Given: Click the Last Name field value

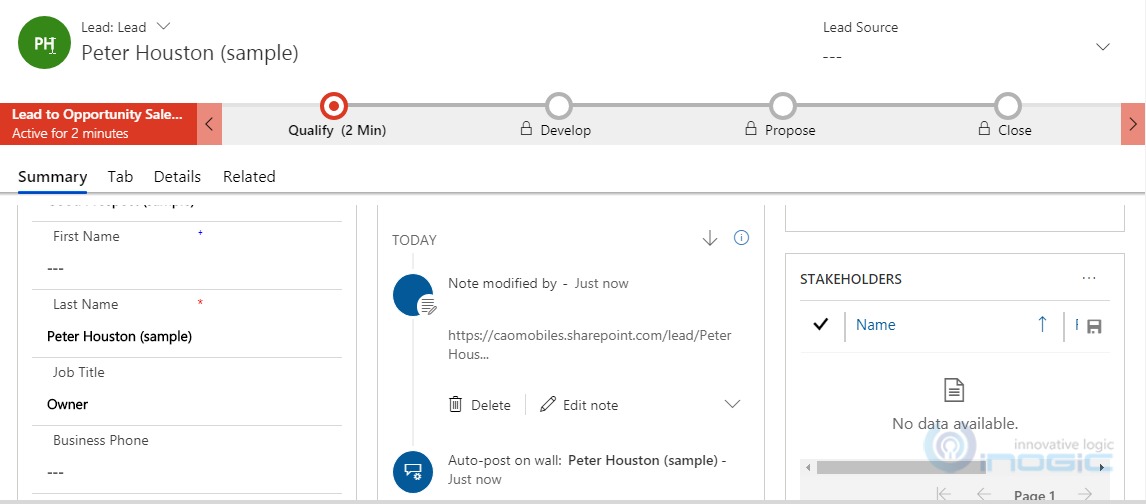Looking at the screenshot, I should (x=120, y=337).
